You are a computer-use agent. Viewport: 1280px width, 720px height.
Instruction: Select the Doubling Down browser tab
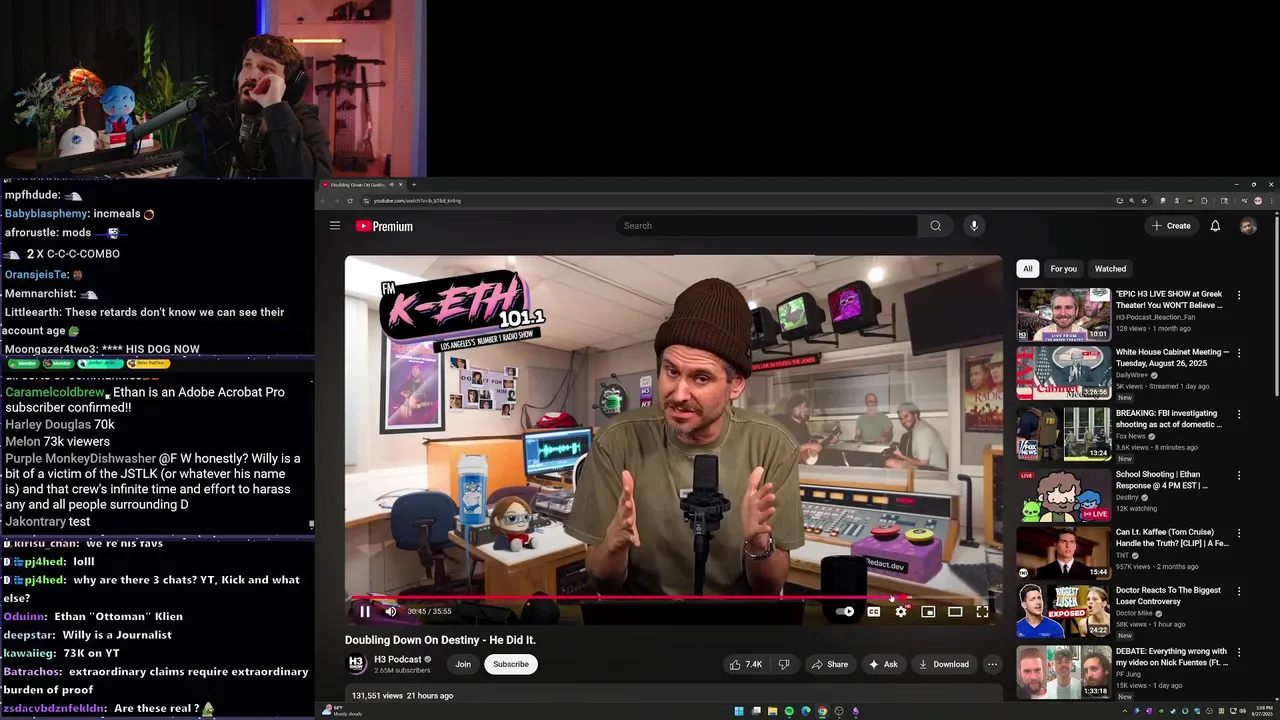click(362, 184)
